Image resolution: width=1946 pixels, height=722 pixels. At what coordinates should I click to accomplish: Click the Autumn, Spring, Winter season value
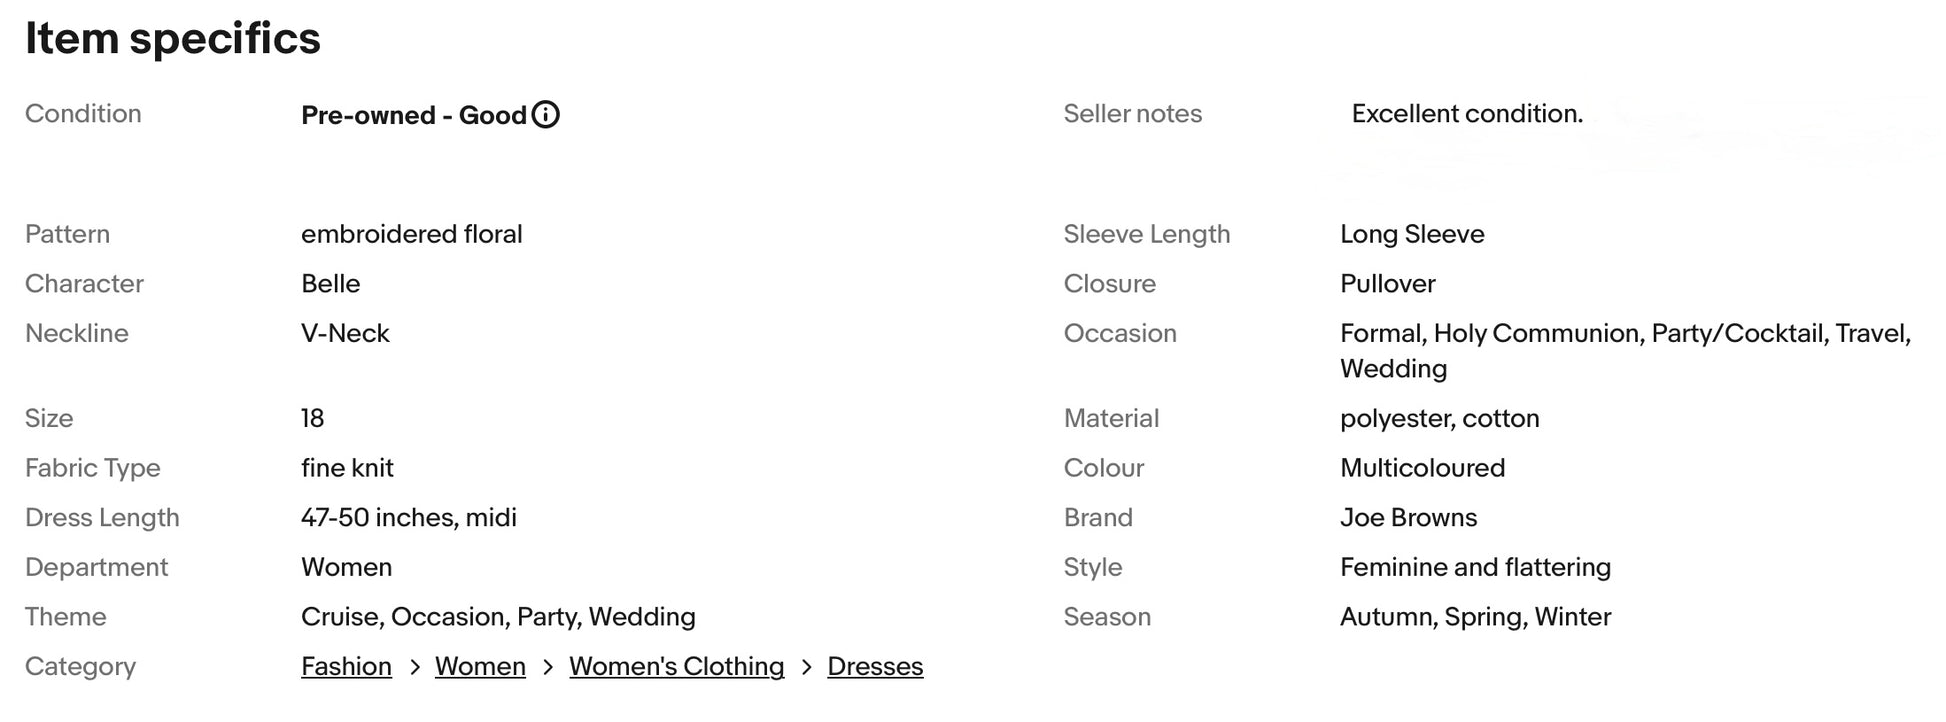1475,617
